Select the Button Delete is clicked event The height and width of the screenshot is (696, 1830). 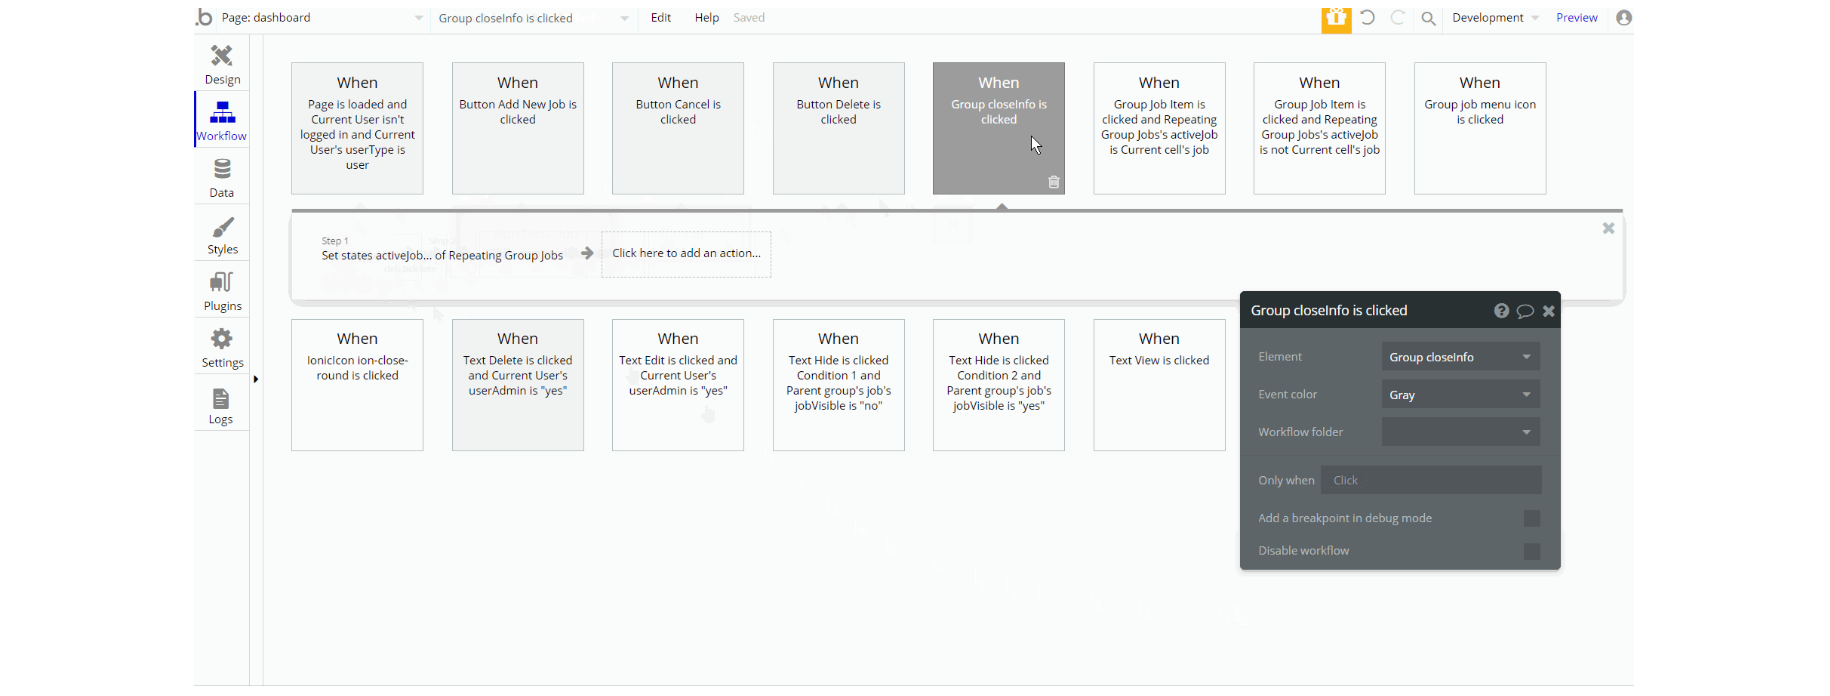[838, 128]
